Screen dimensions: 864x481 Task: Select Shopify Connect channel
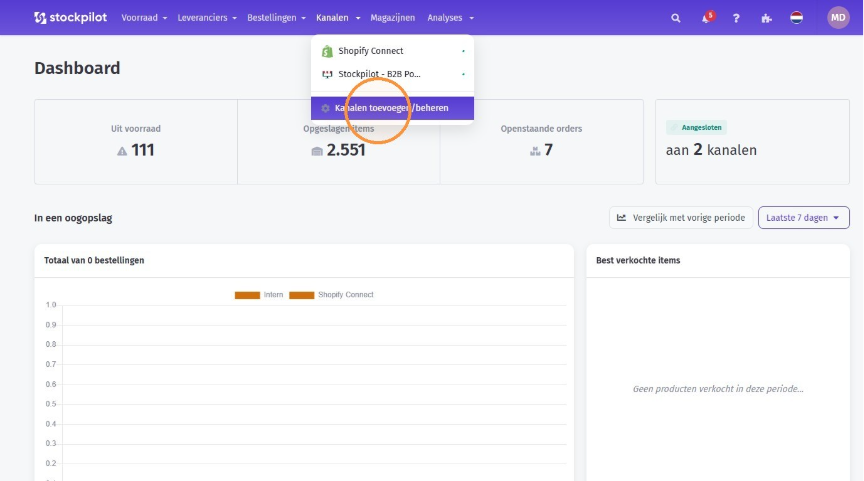coord(392,51)
